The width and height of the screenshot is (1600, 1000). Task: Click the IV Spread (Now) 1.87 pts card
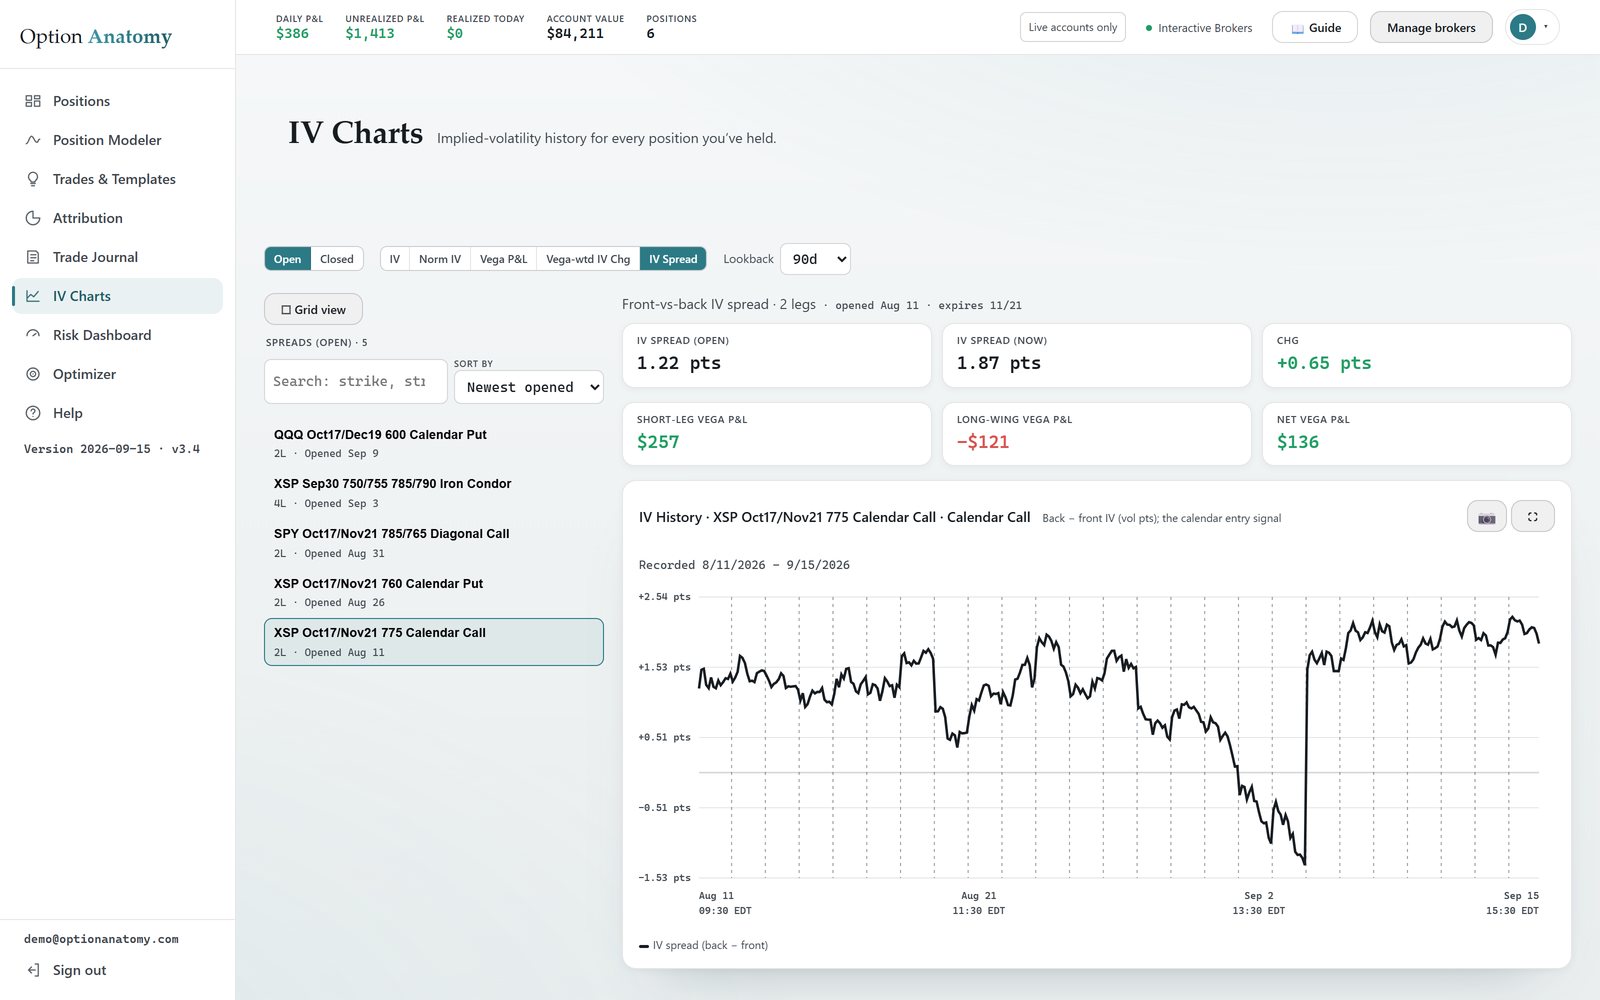tap(1097, 355)
